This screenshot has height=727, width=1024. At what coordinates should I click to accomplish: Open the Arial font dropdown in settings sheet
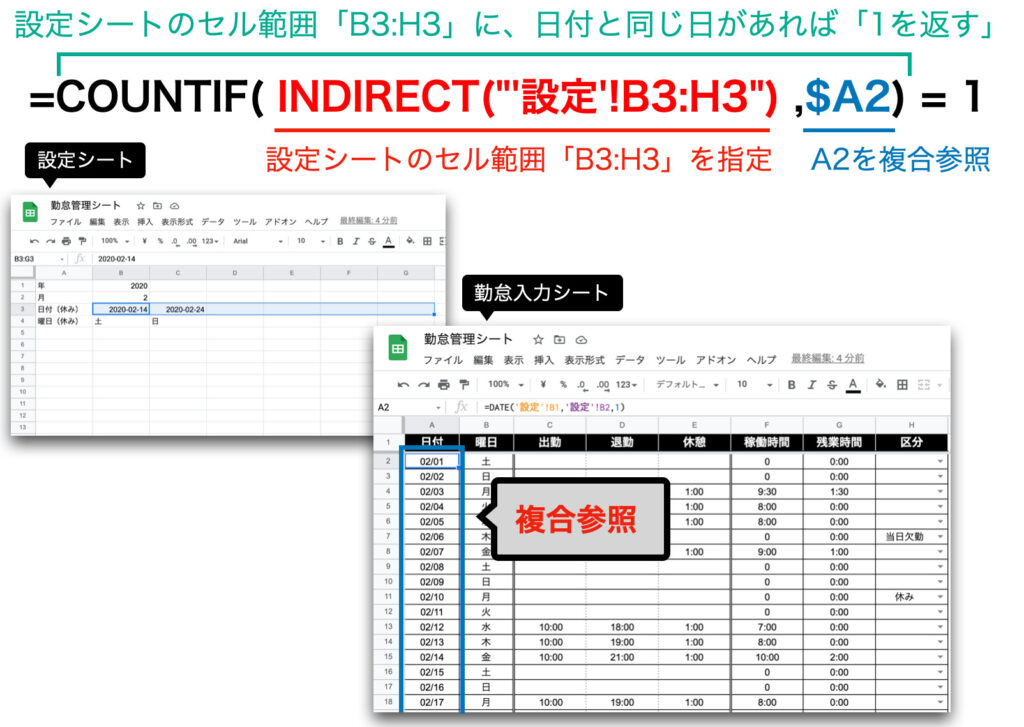[258, 242]
